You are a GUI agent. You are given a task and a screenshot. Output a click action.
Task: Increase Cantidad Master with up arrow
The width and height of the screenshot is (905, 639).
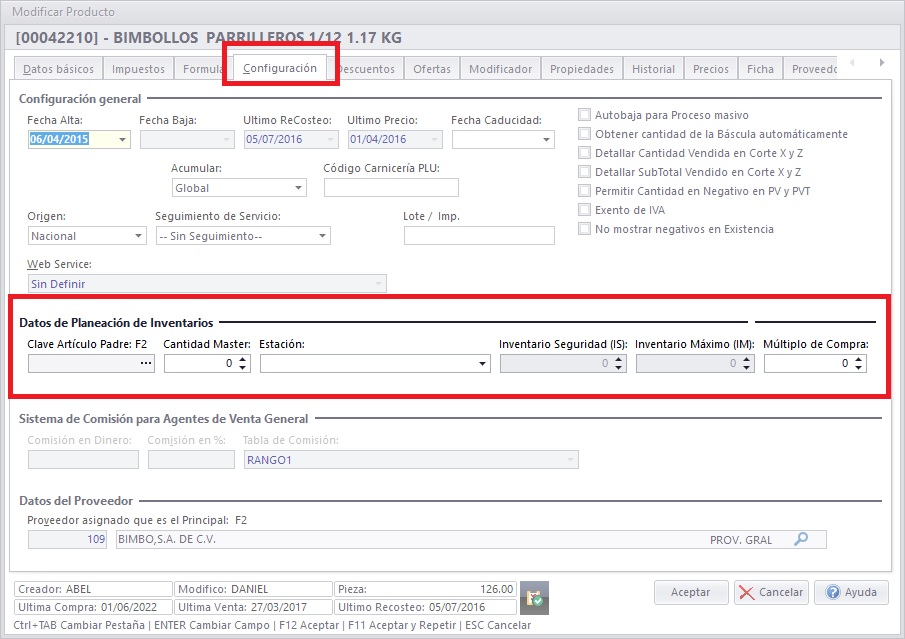pos(243,360)
